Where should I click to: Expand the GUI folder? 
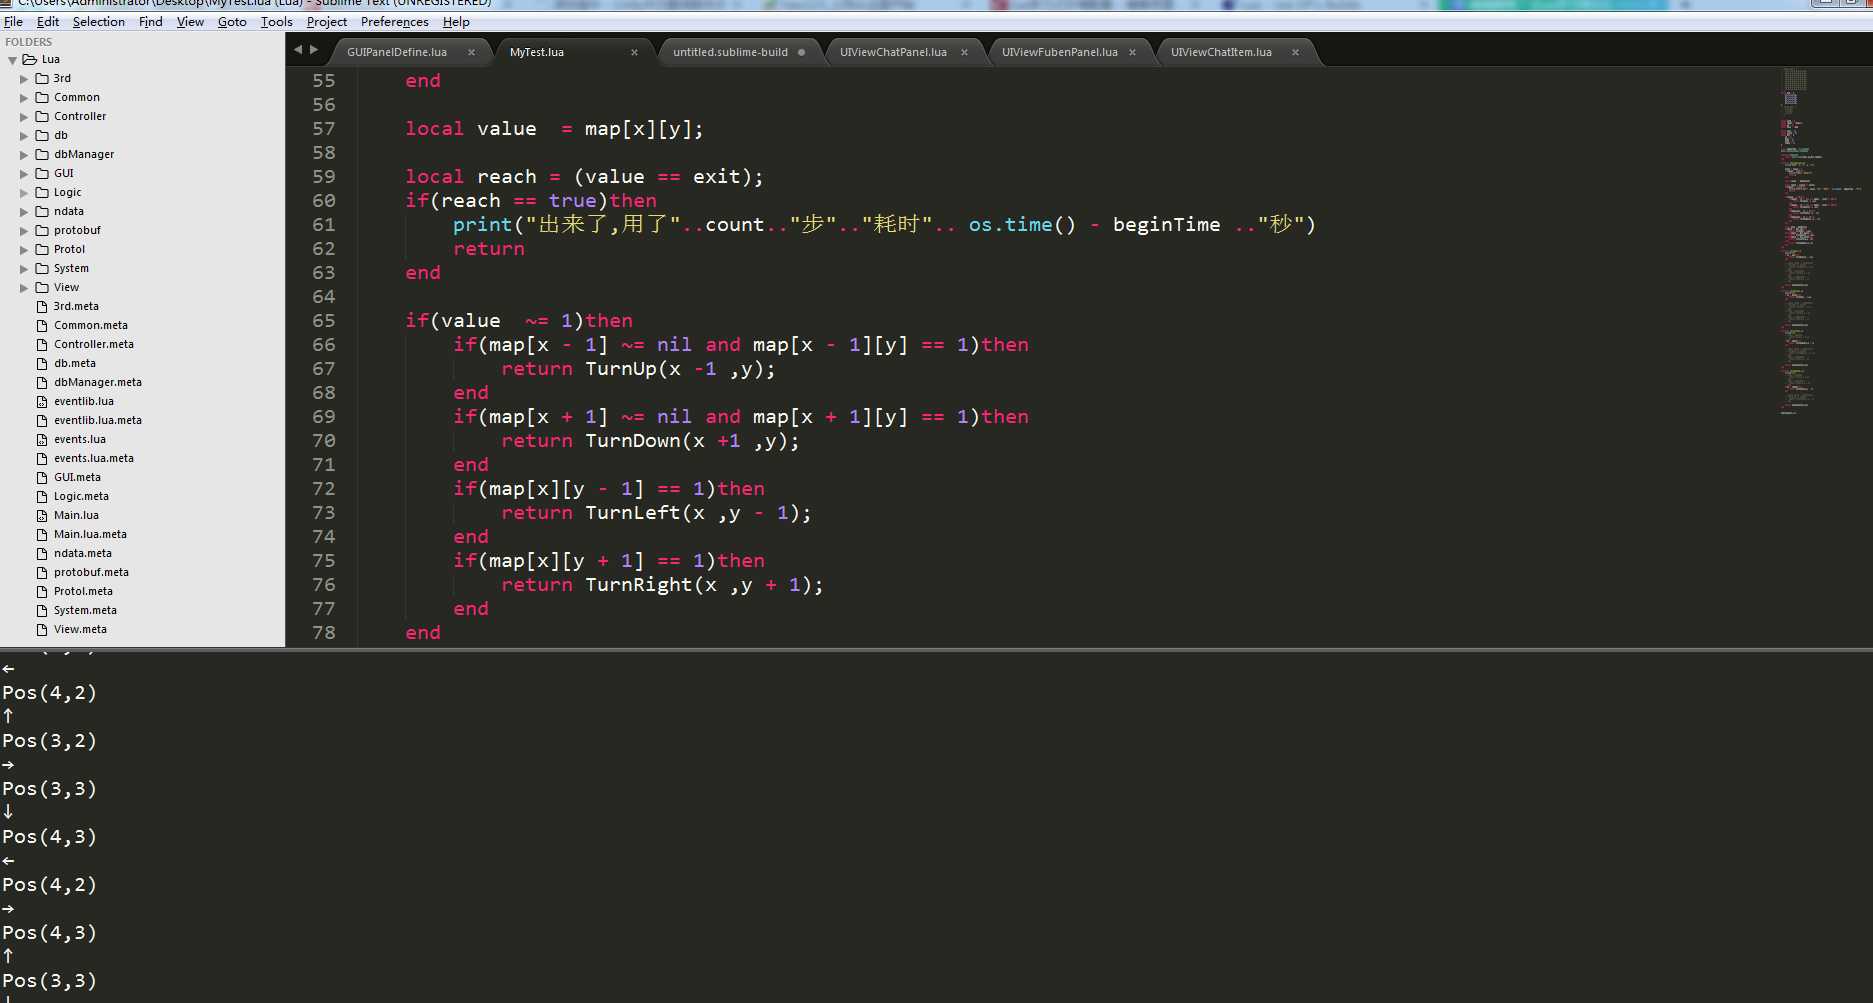click(x=24, y=174)
